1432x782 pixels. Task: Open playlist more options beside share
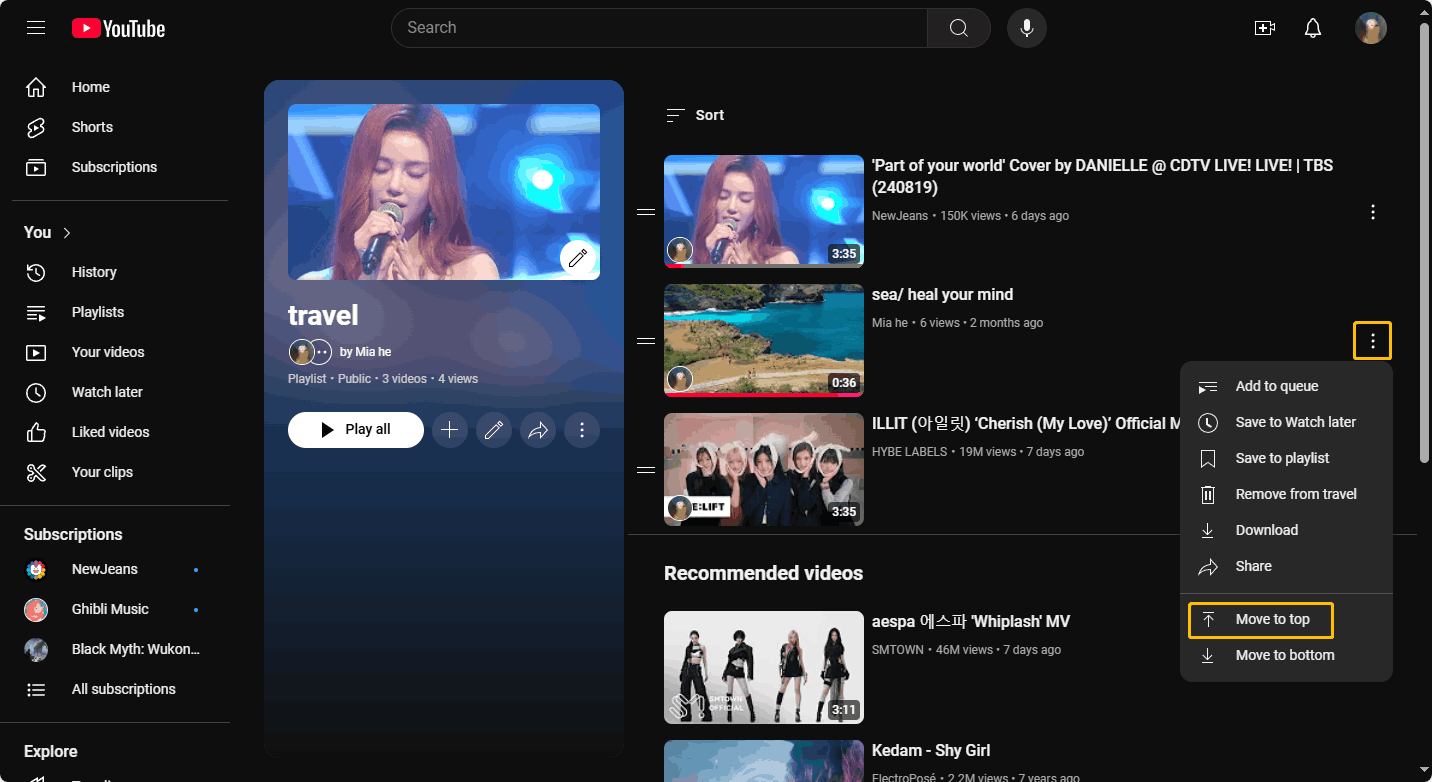coord(582,430)
